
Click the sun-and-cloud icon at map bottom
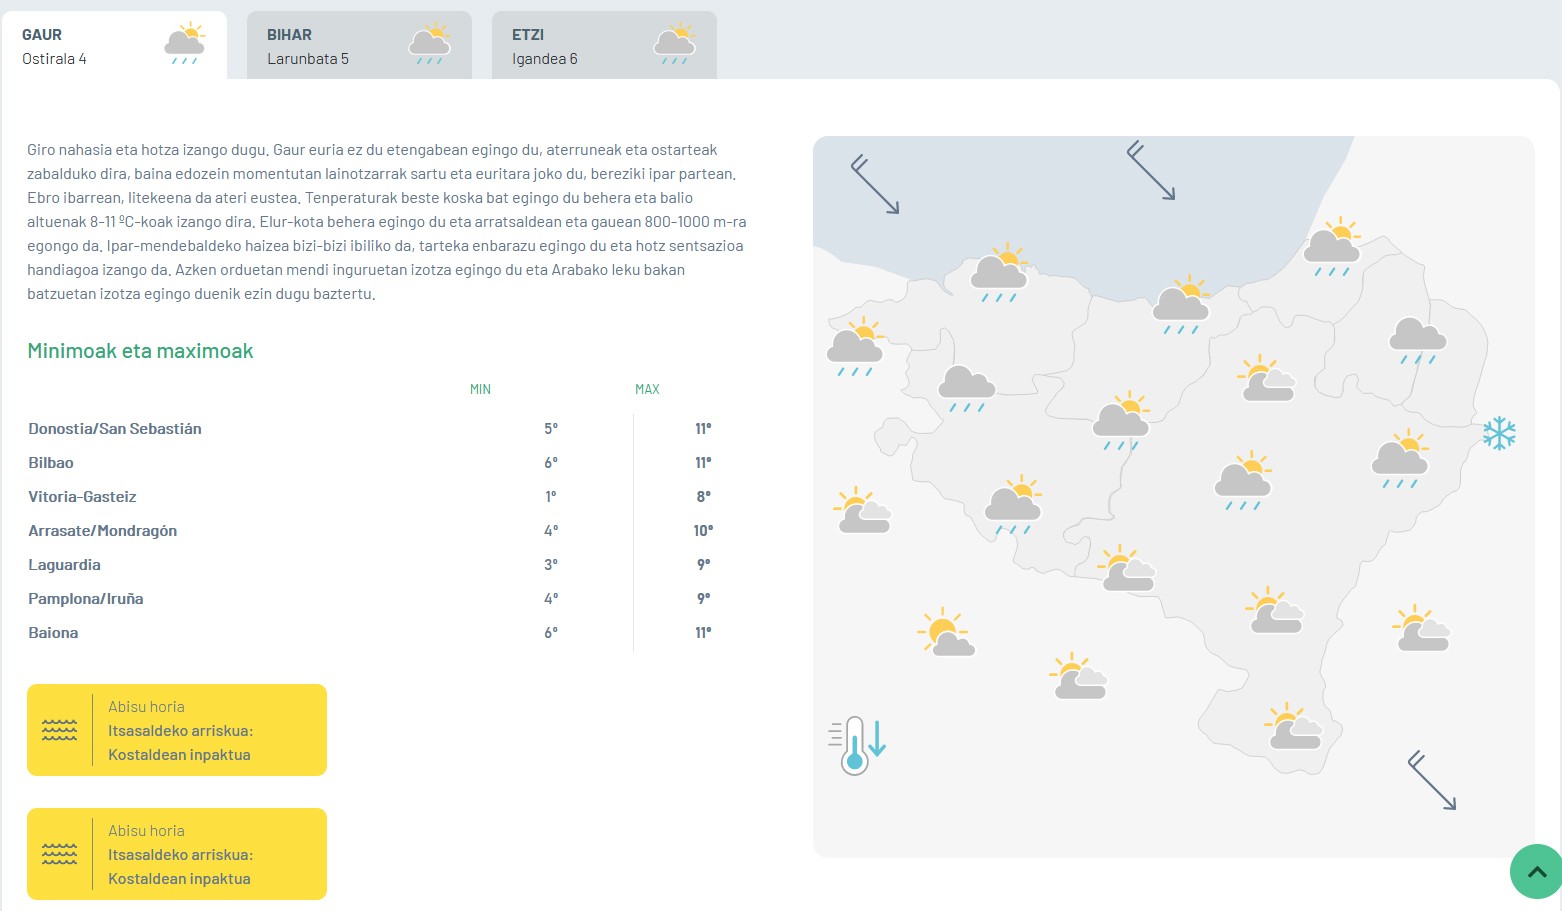(x=1293, y=727)
